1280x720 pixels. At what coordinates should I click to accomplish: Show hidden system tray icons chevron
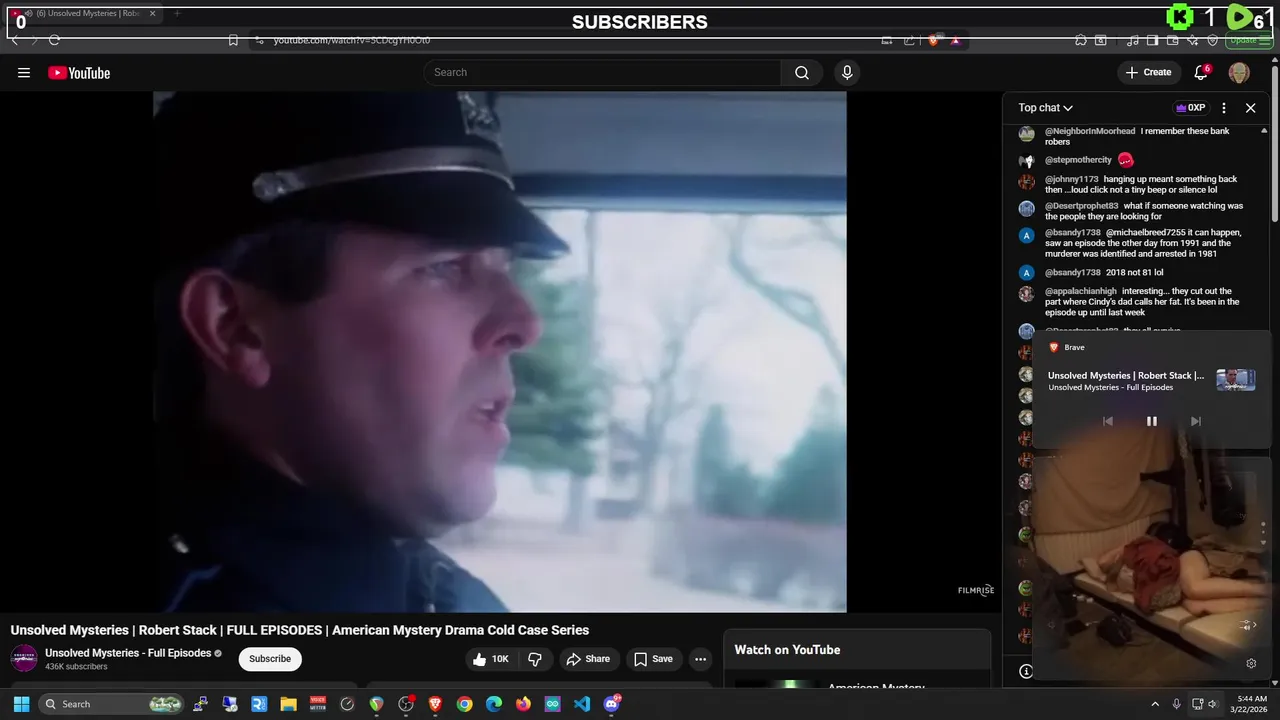pyautogui.click(x=1155, y=704)
